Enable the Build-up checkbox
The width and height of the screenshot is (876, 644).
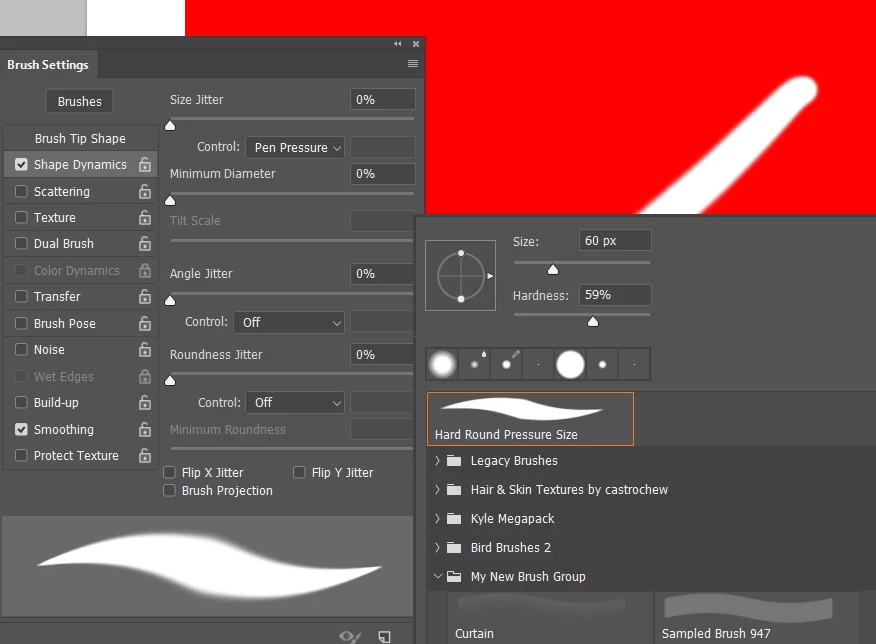coord(21,403)
